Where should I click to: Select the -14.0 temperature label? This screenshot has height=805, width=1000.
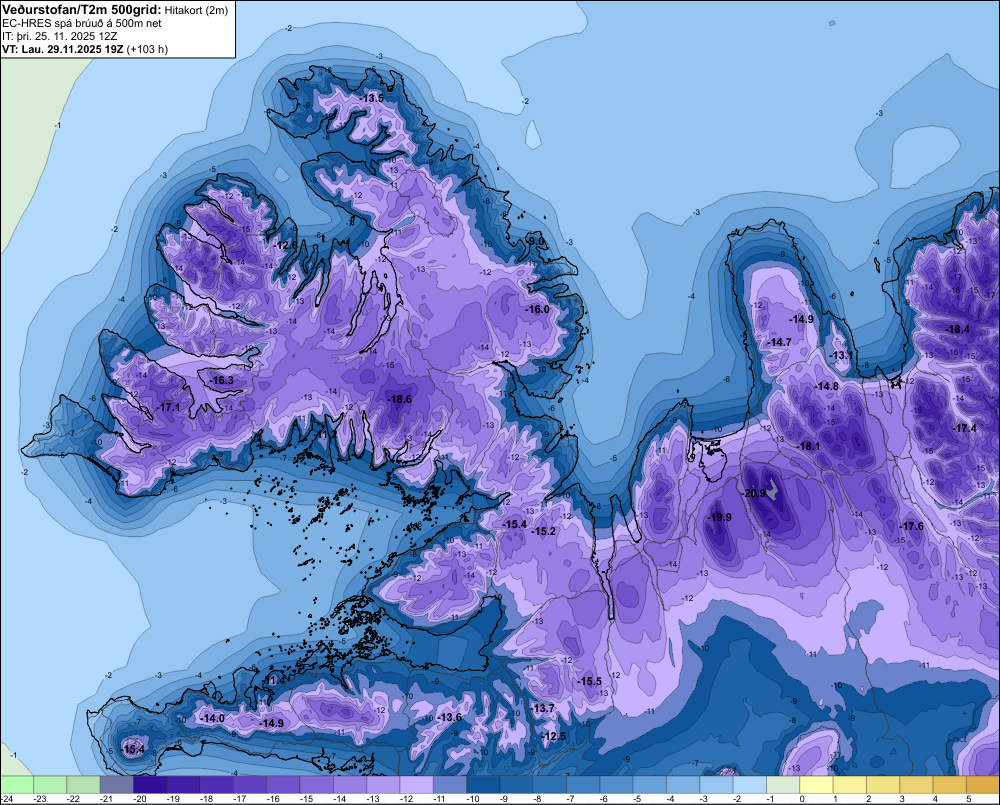pyautogui.click(x=212, y=718)
